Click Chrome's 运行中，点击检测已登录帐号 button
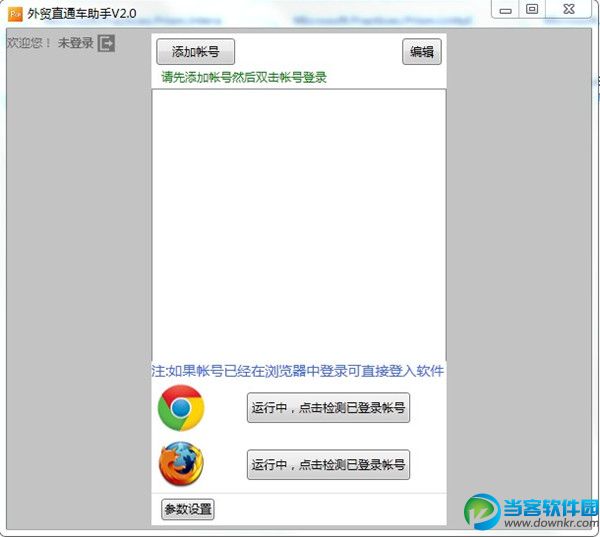The width and height of the screenshot is (600, 537). [328, 408]
